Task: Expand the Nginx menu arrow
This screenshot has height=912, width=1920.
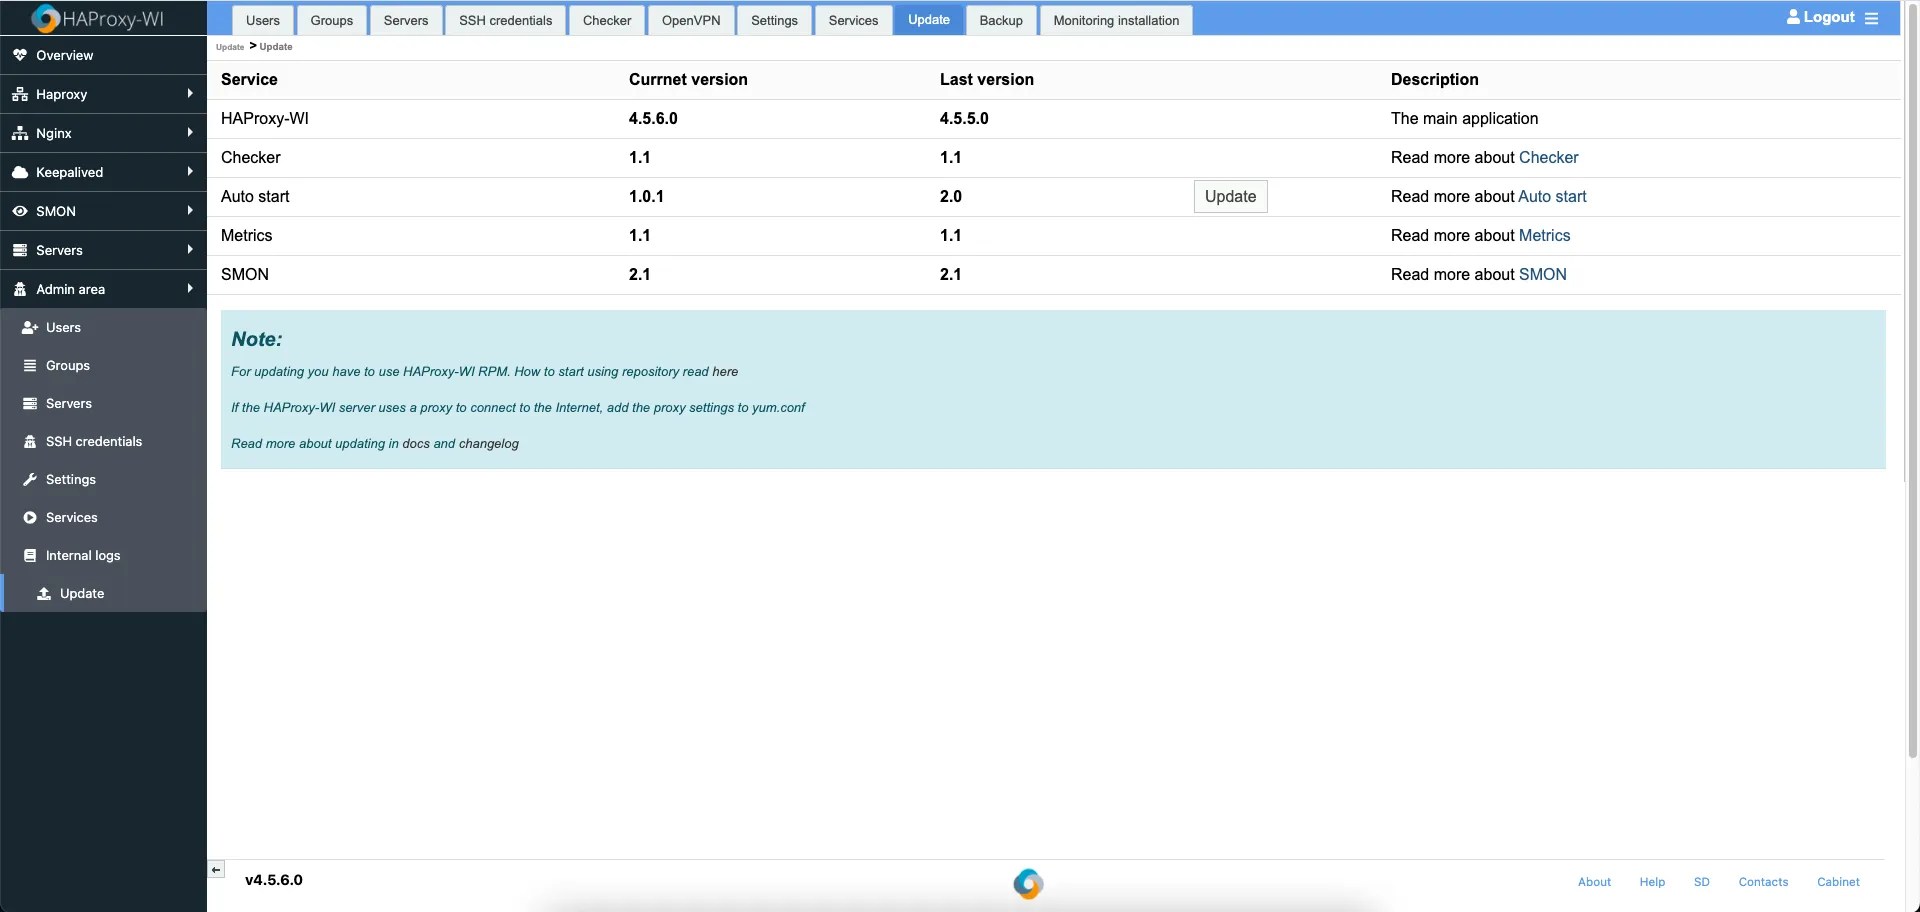Action: pyautogui.click(x=190, y=132)
